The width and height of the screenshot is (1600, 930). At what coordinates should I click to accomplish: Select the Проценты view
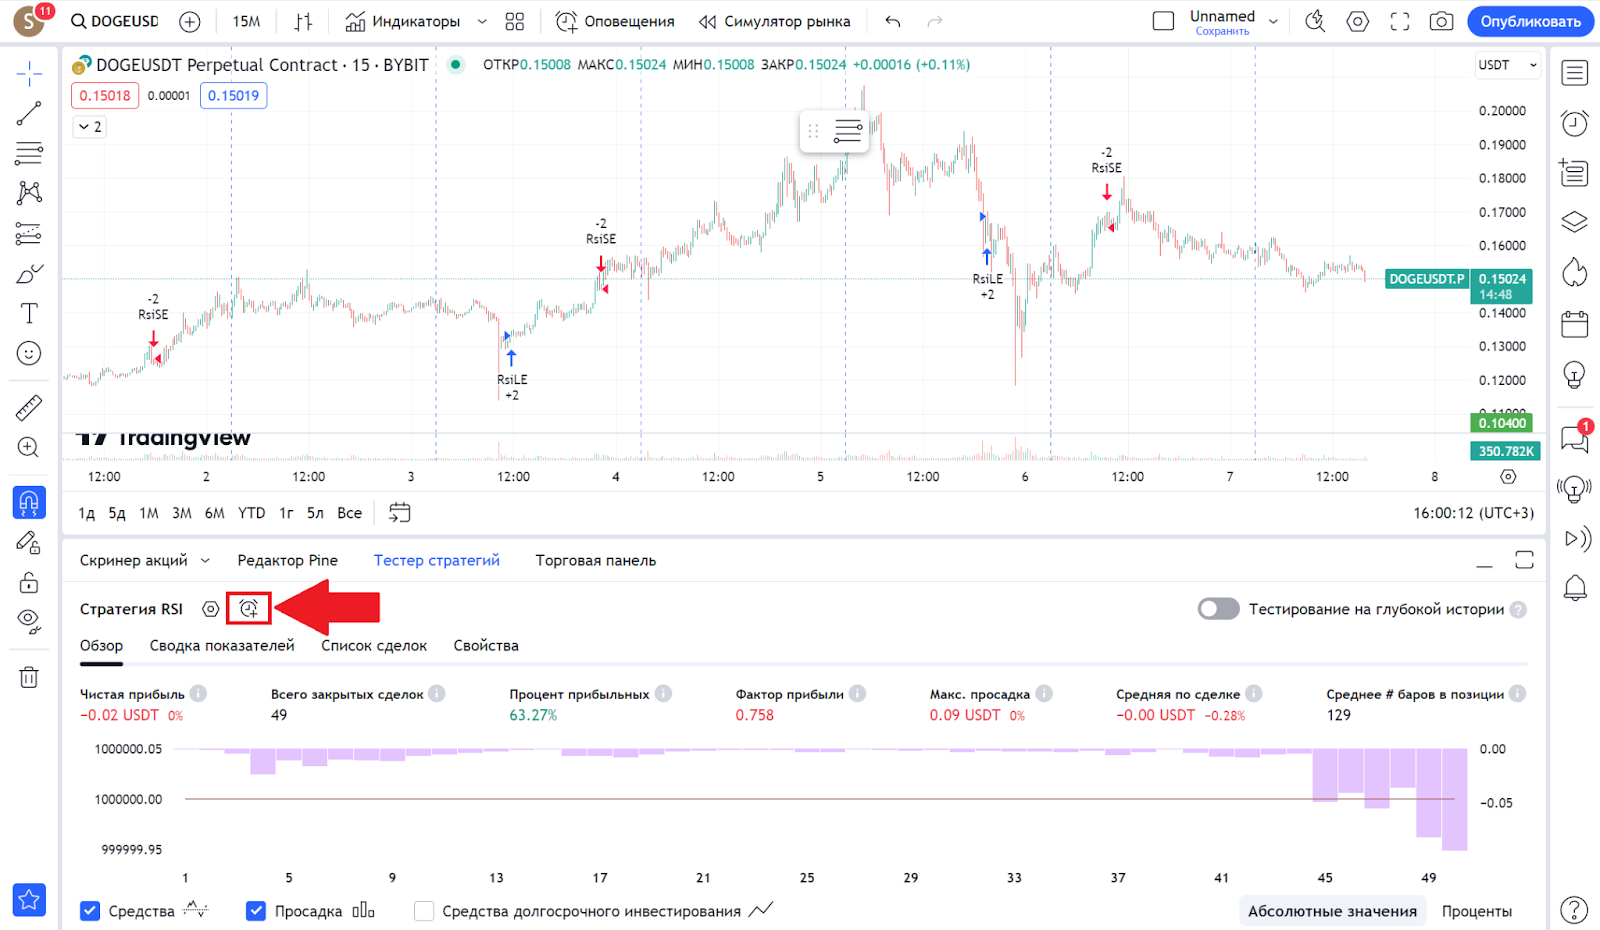point(1477,911)
